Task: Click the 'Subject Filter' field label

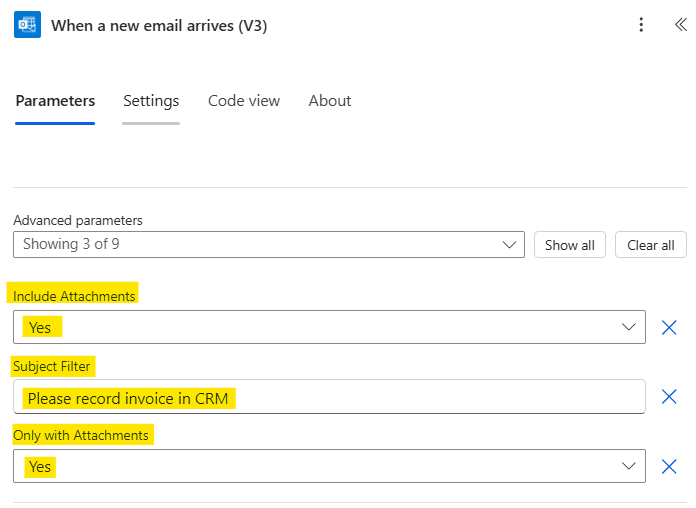Action: [54, 366]
